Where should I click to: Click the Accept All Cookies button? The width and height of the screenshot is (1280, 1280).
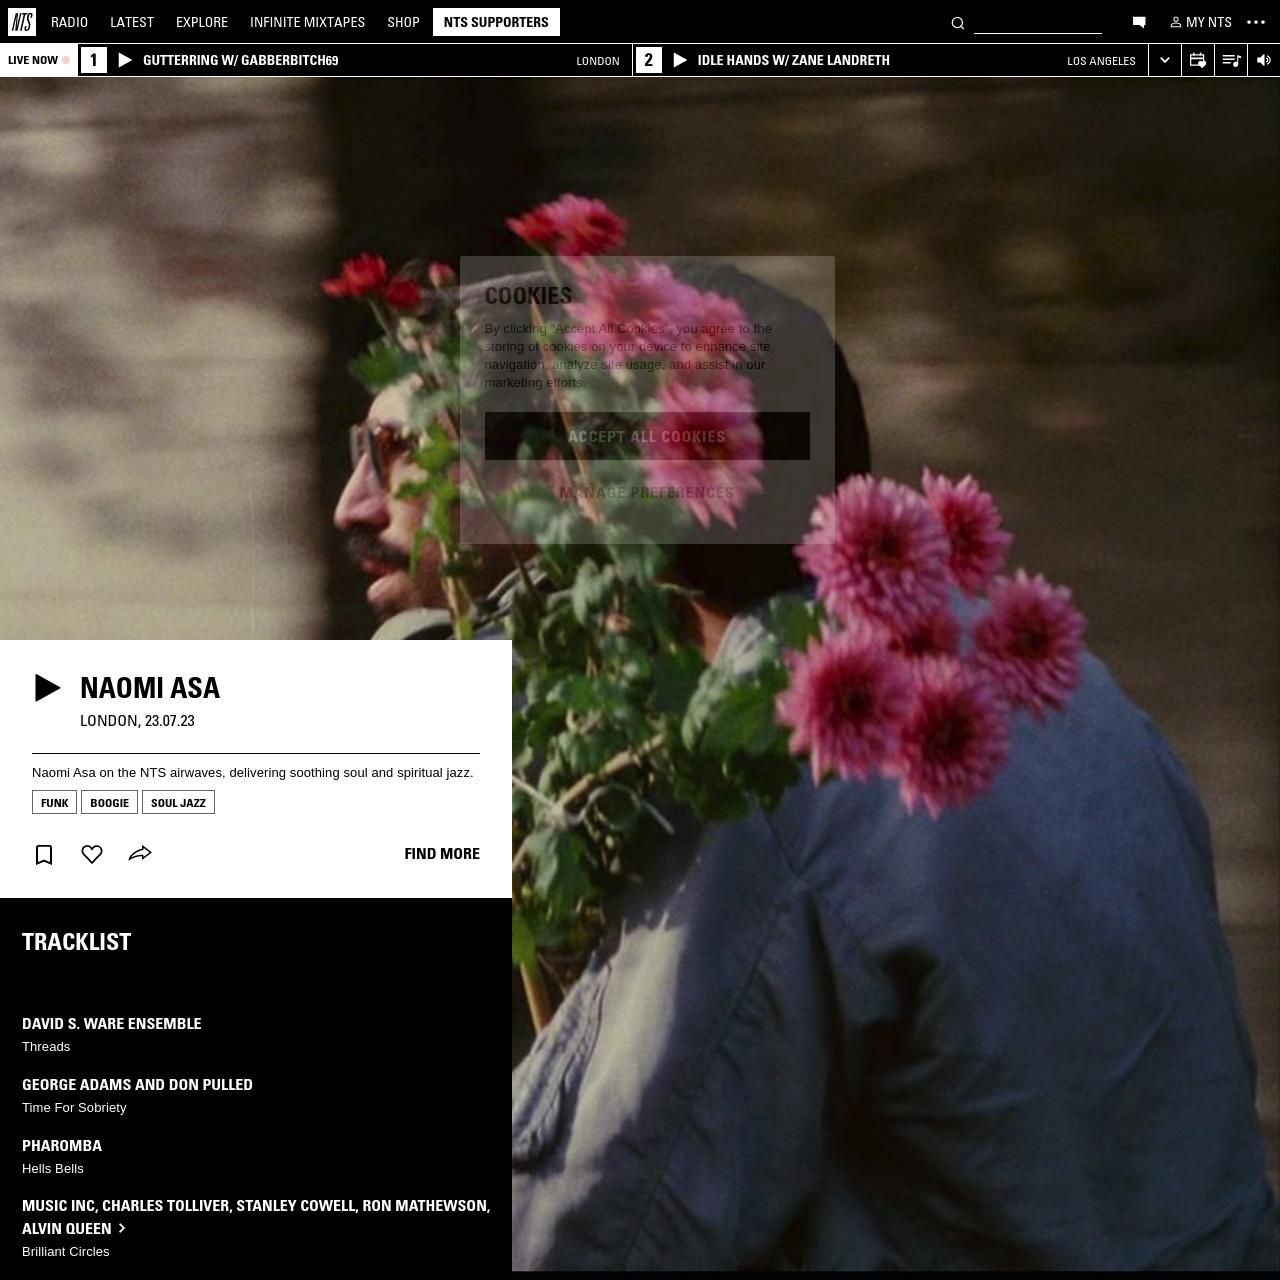click(647, 436)
